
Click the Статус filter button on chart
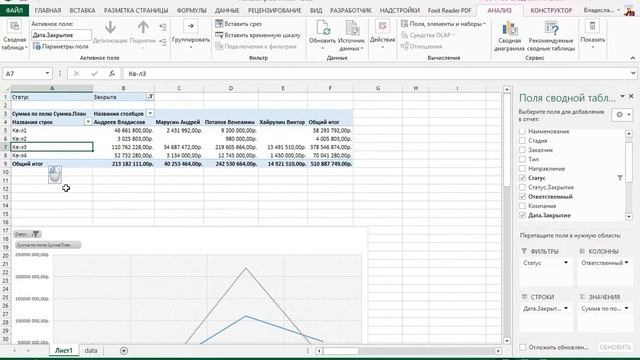click(27, 234)
